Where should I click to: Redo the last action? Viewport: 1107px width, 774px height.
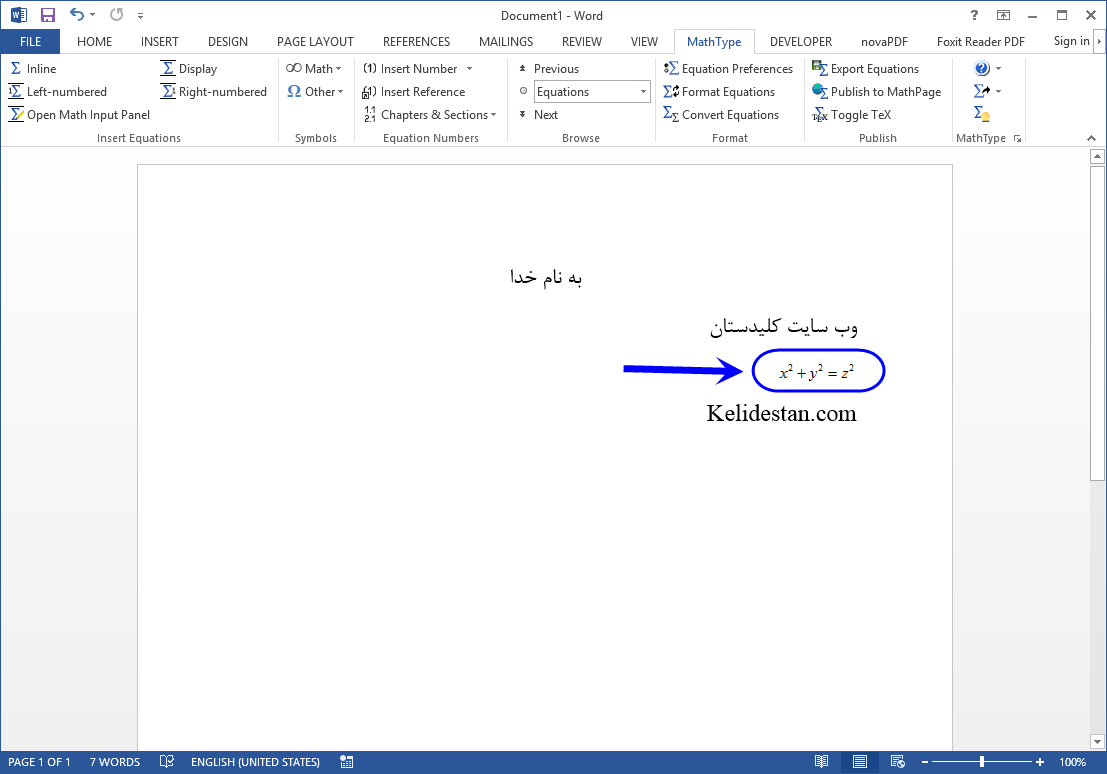coord(116,15)
